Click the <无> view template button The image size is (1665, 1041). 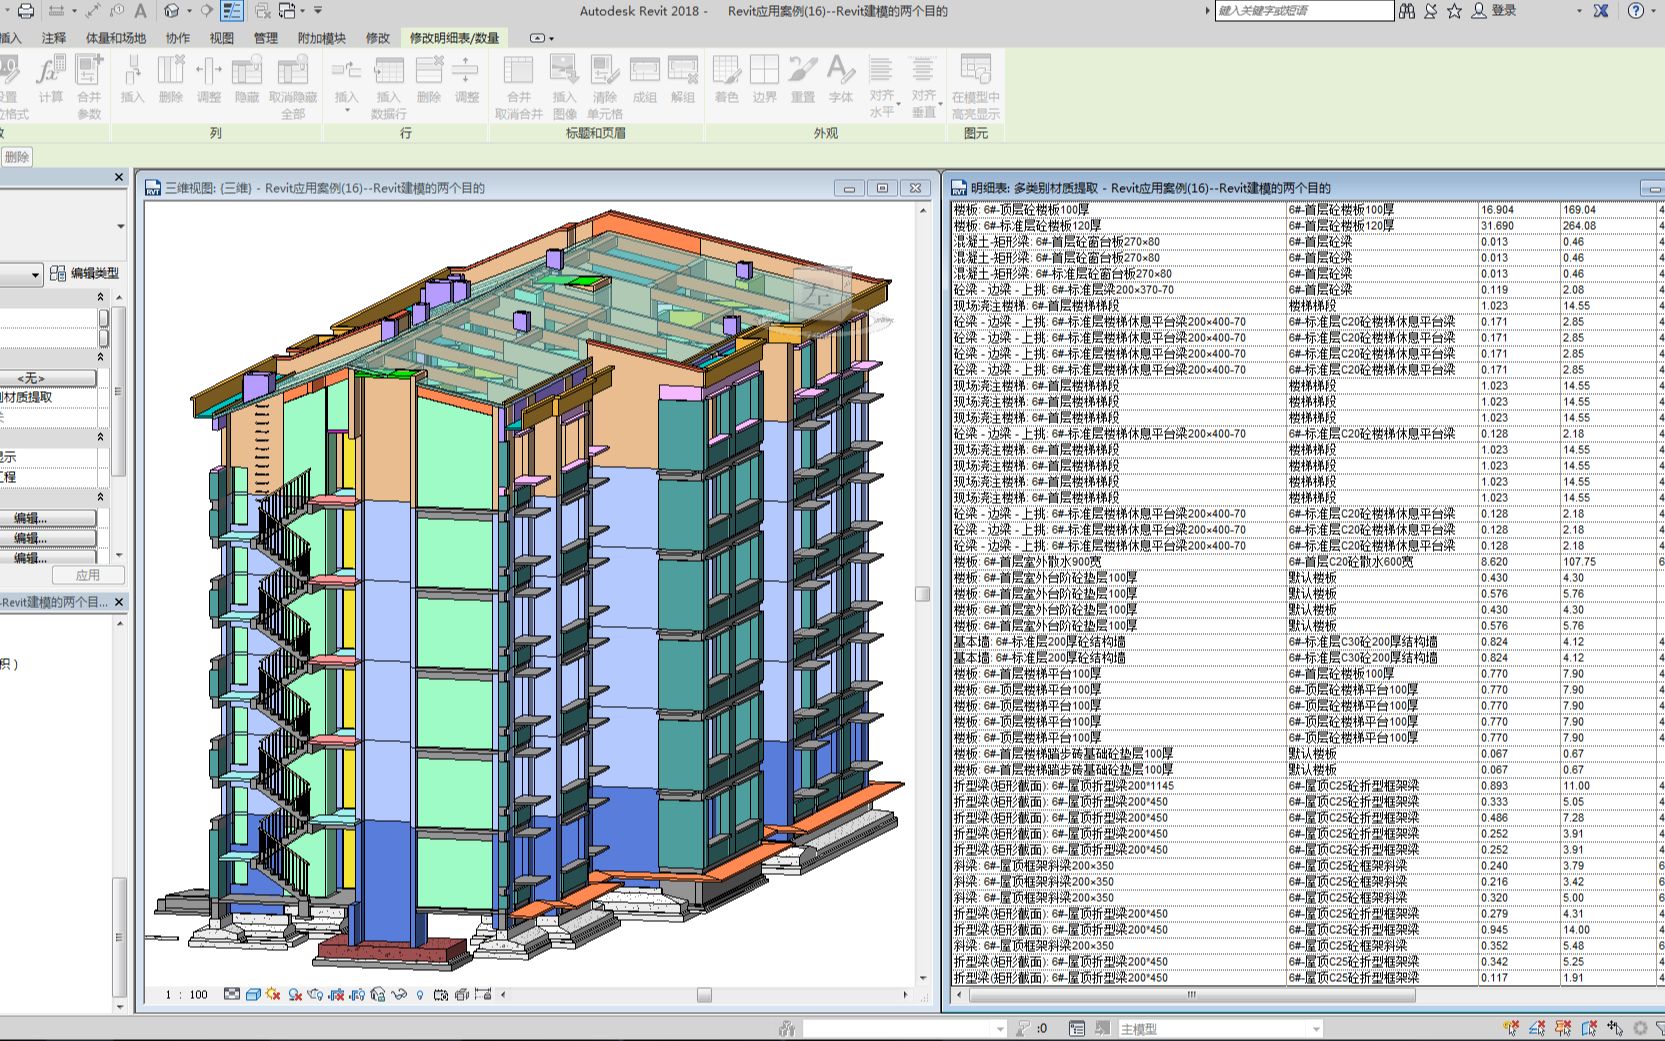[x=47, y=378]
